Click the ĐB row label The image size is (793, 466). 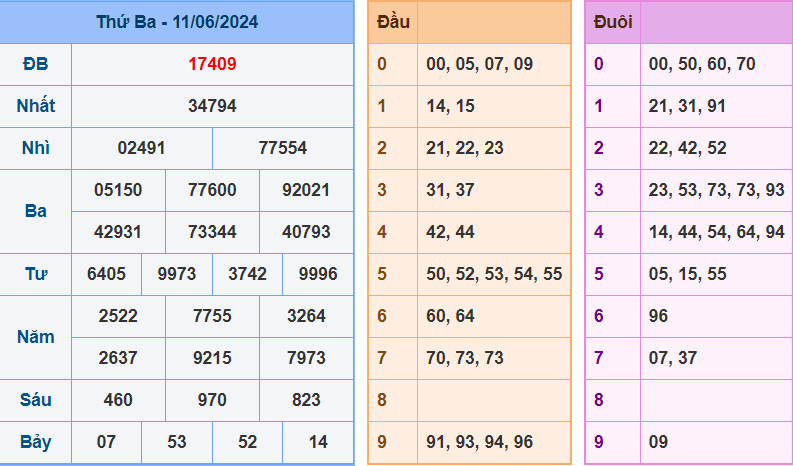click(x=35, y=64)
